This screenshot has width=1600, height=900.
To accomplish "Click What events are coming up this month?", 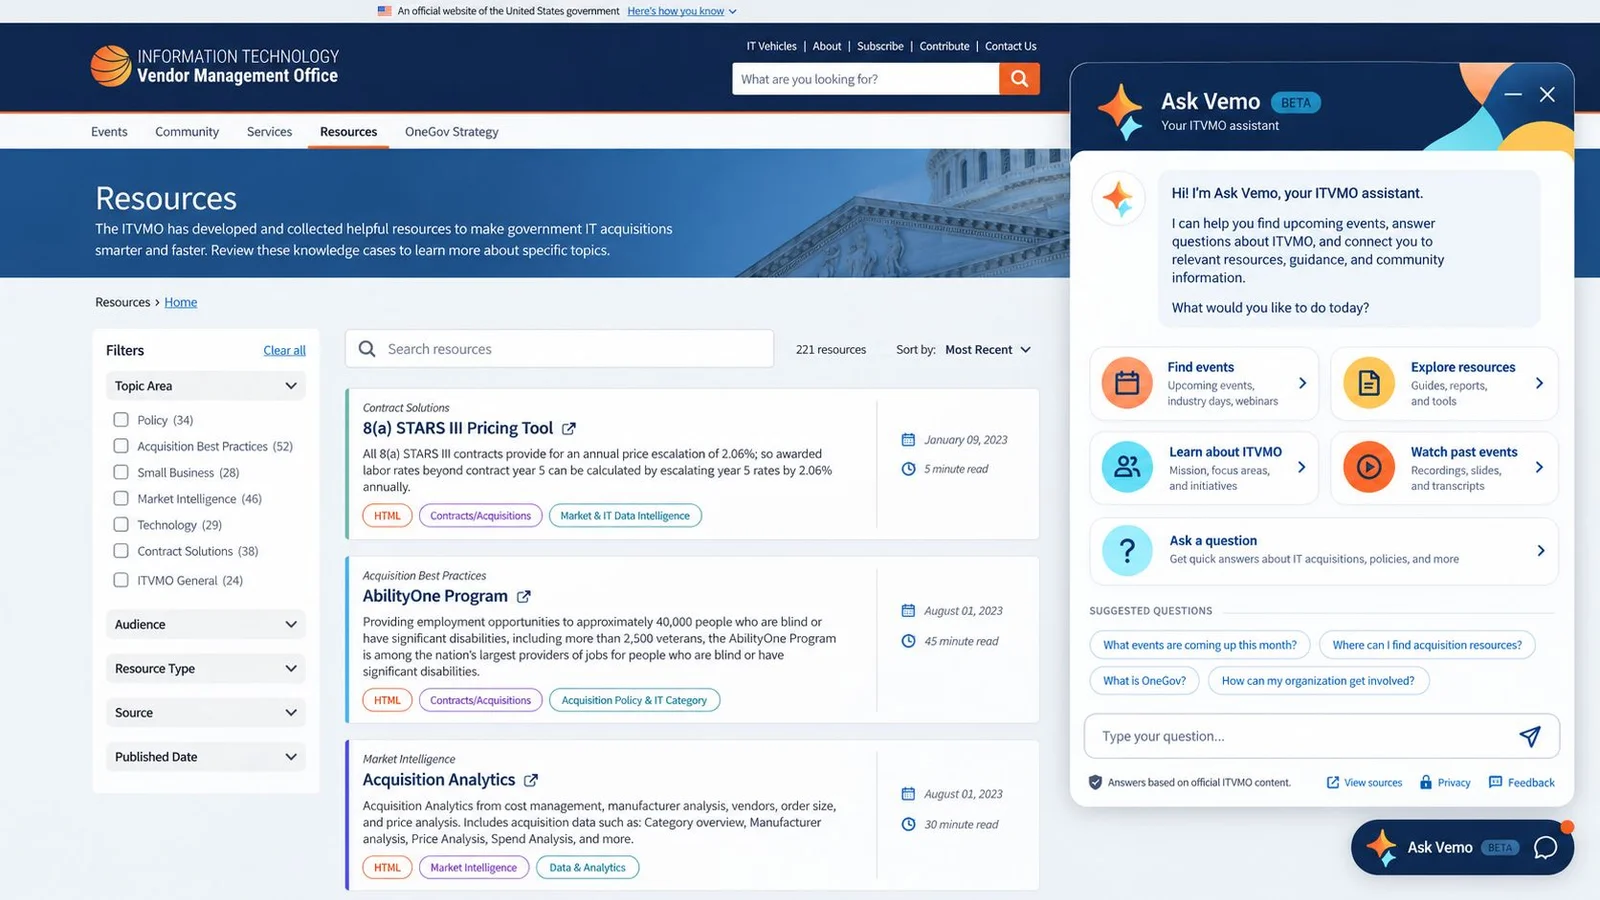I will coord(1199,645).
